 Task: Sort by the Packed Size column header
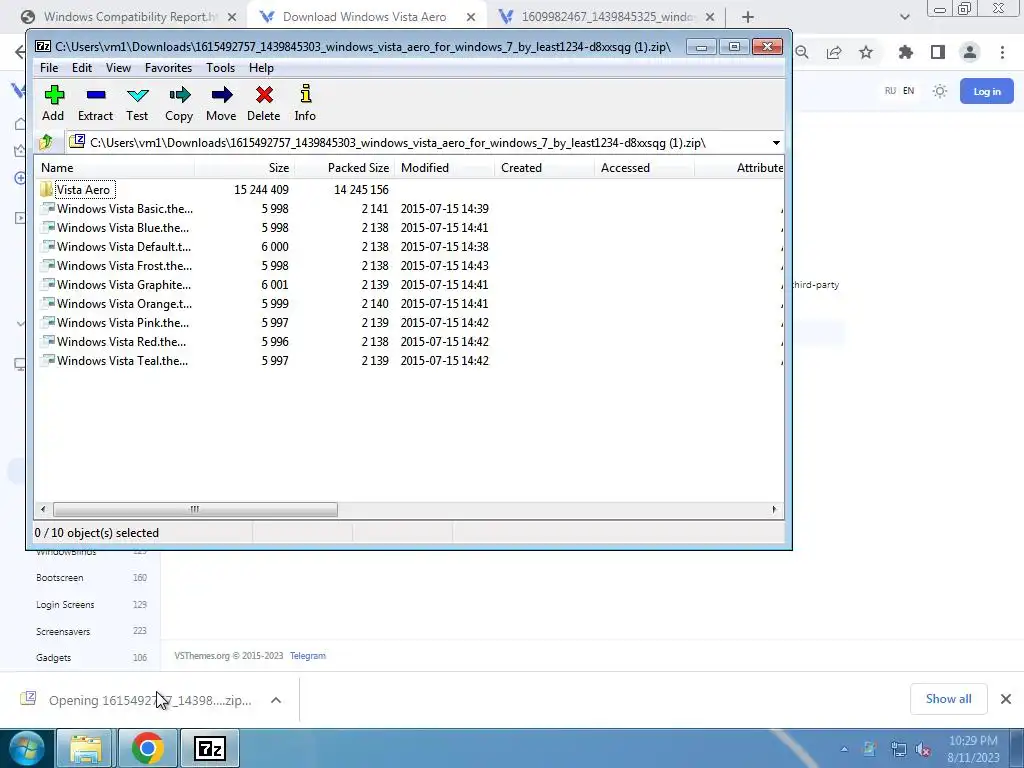[344, 168]
